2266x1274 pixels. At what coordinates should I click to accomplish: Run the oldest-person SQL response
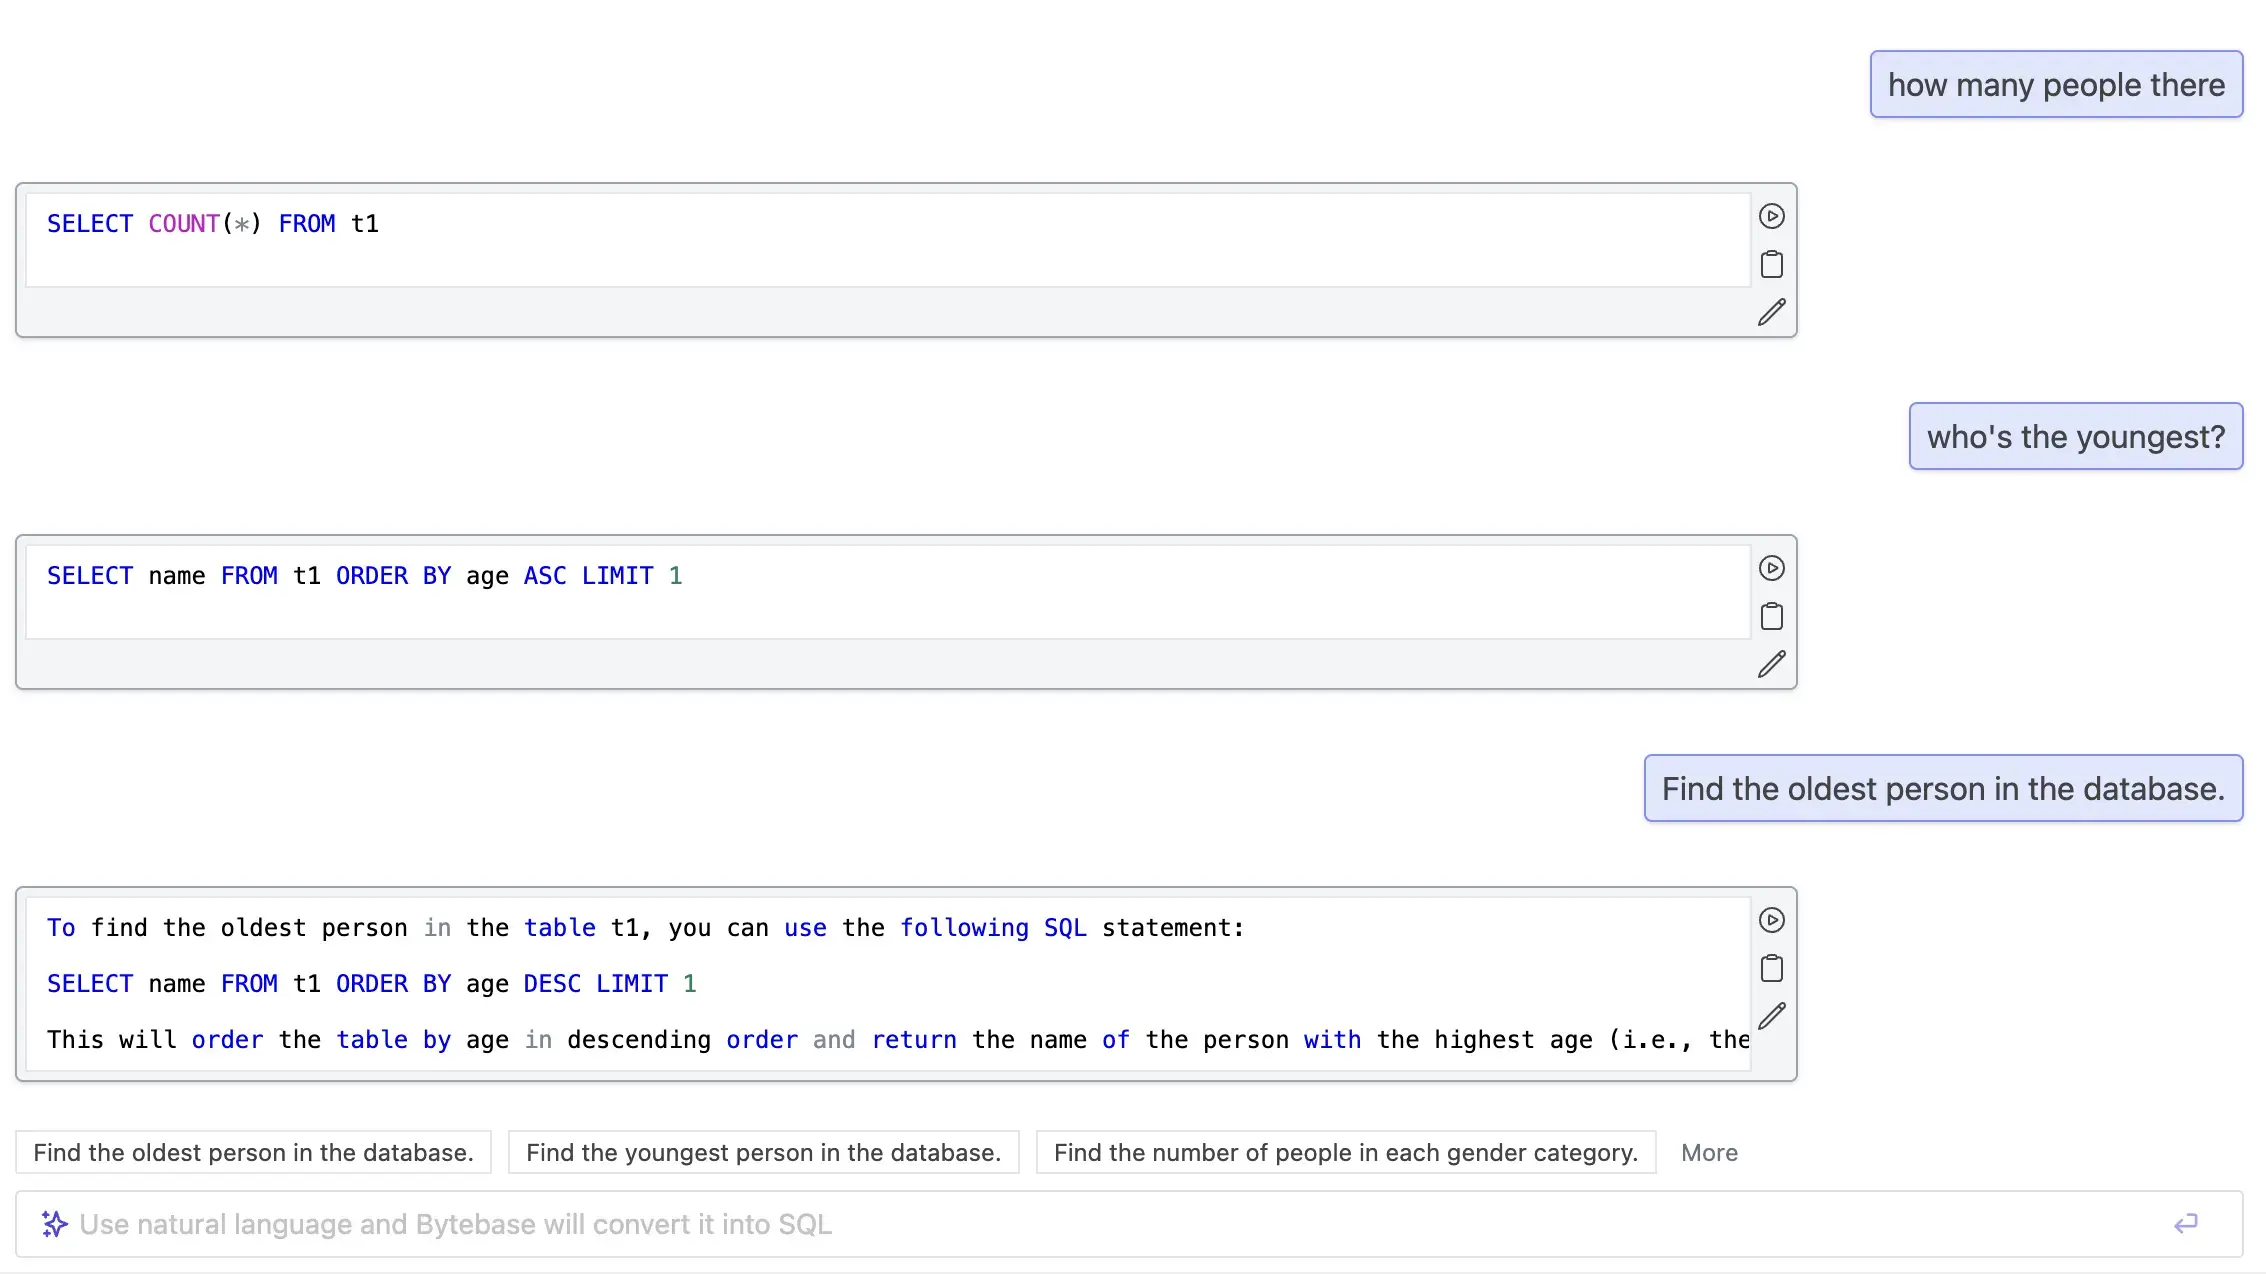point(1772,920)
